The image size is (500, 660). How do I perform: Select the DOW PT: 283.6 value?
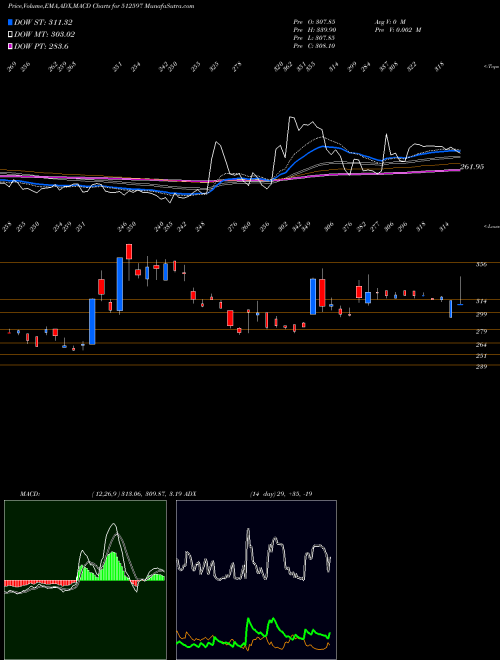click(x=41, y=46)
